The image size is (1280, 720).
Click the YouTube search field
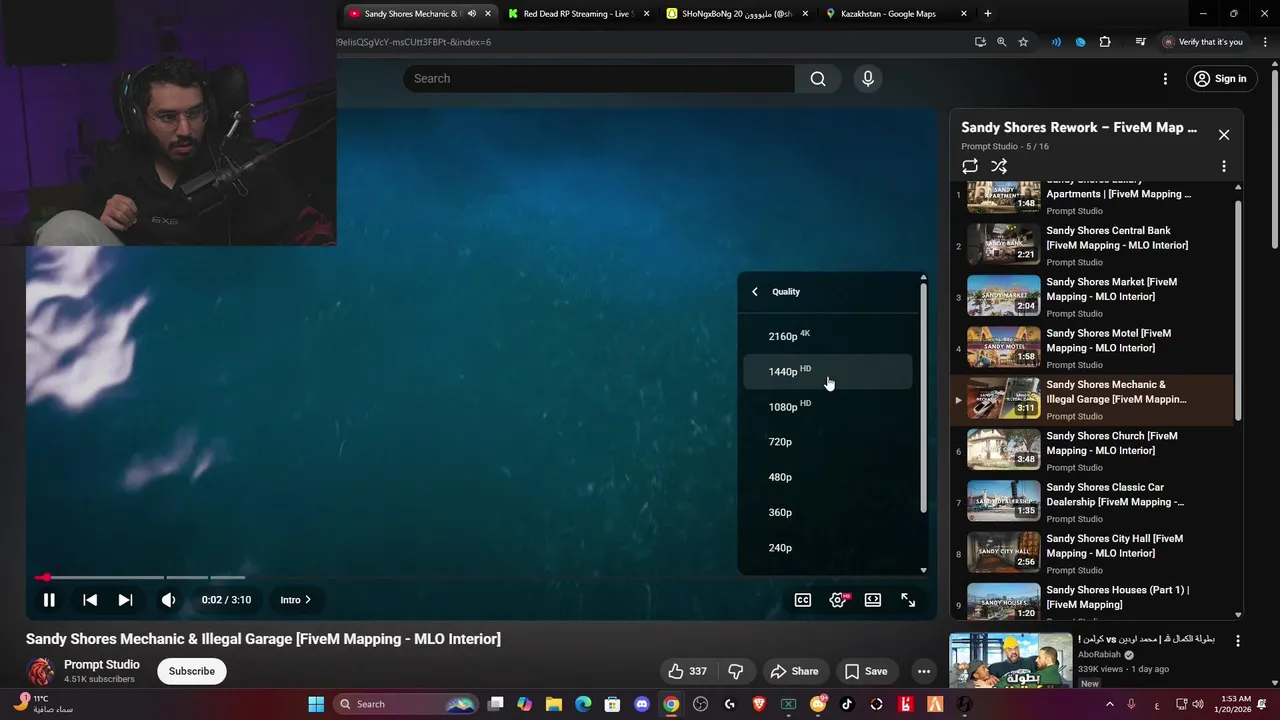pos(598,78)
